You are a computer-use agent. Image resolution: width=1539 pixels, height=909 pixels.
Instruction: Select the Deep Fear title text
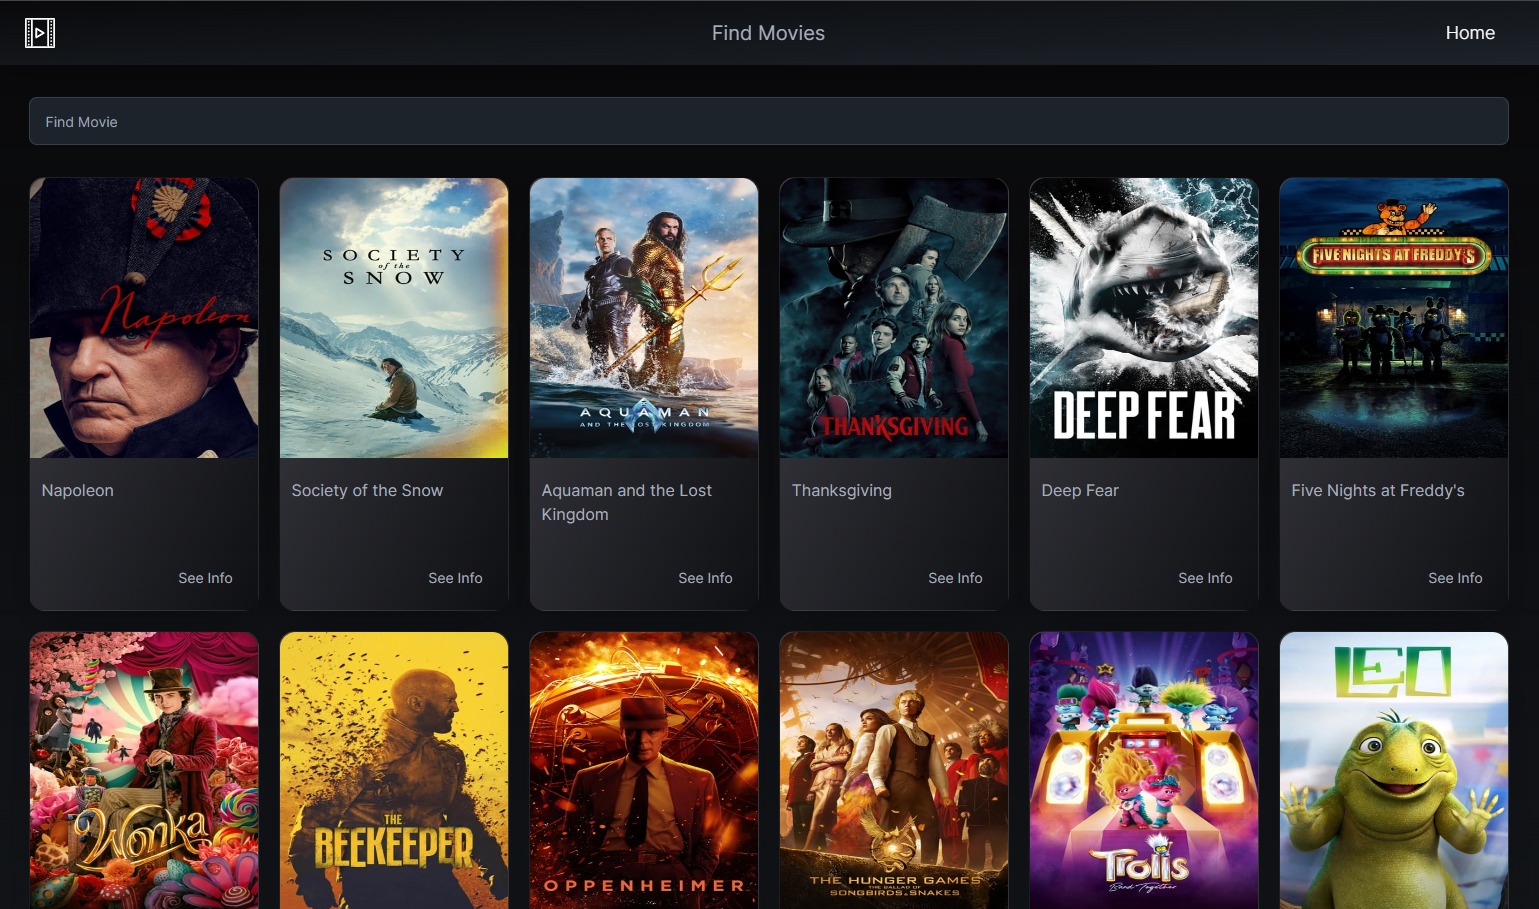click(1080, 490)
